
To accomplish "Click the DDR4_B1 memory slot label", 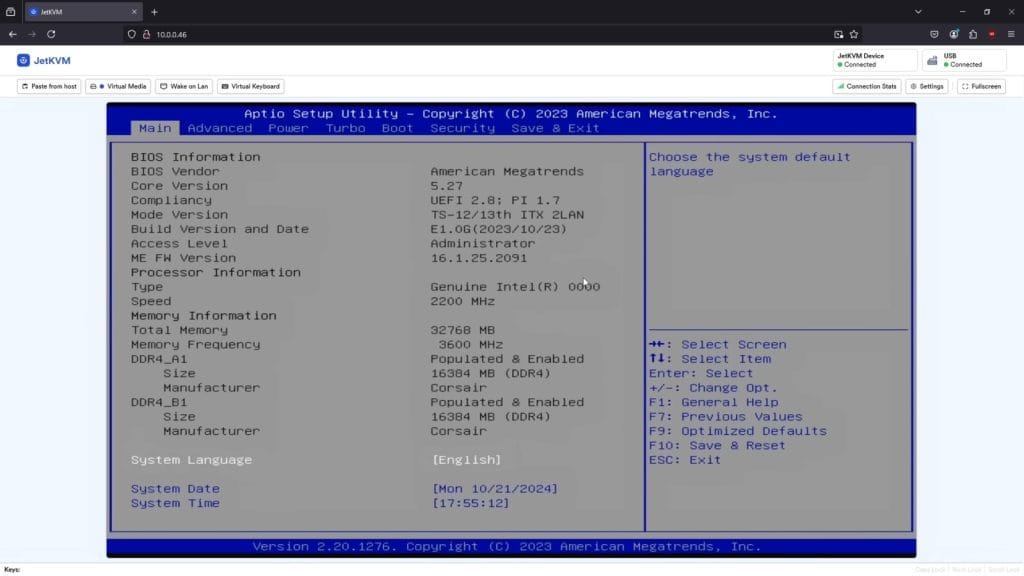I will [x=159, y=402].
